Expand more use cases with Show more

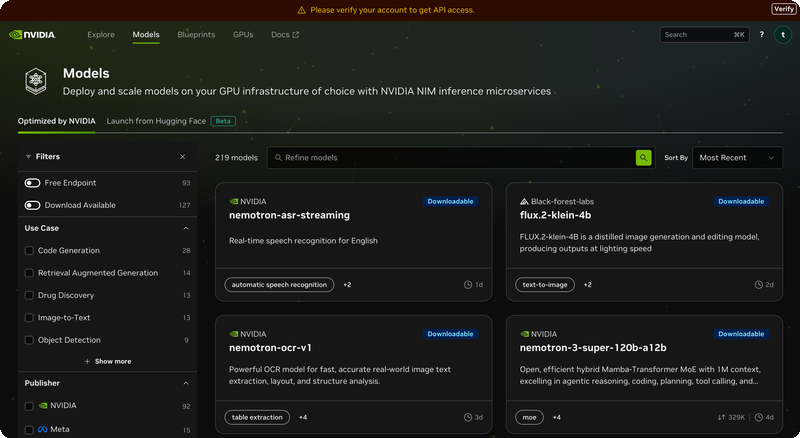click(x=108, y=361)
